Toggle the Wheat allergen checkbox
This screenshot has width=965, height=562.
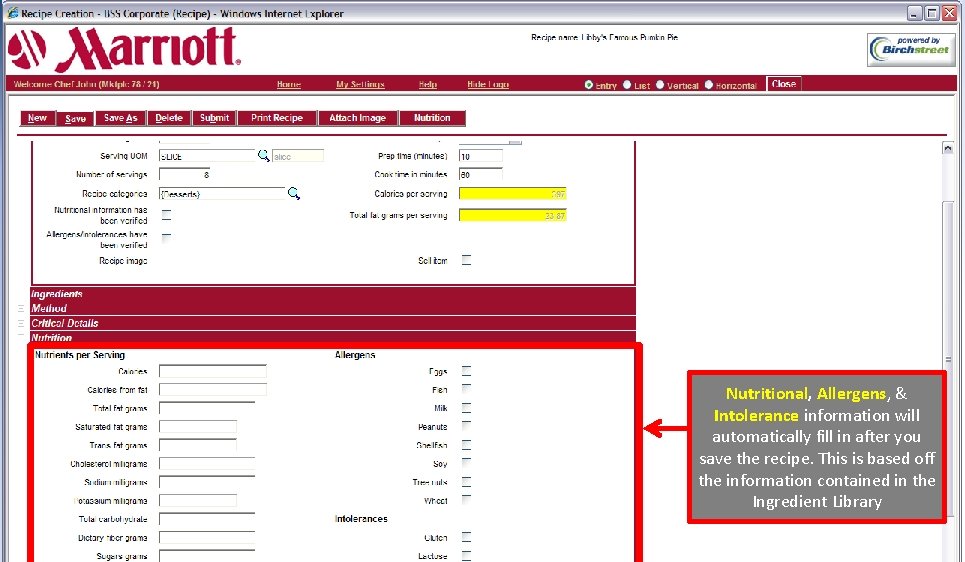click(x=466, y=500)
